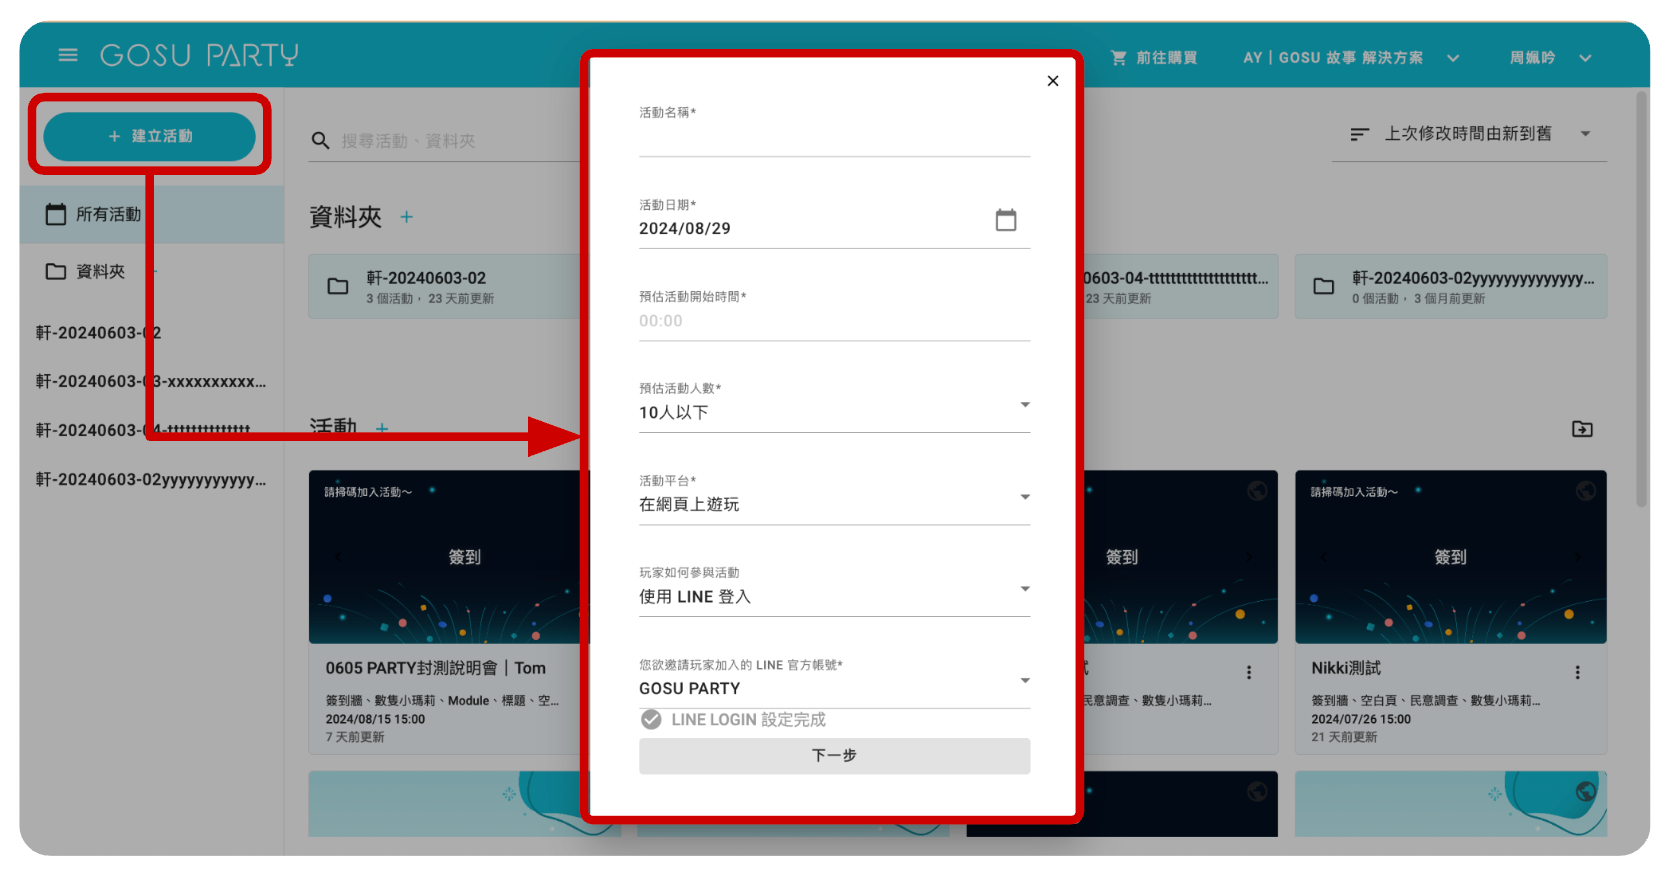The height and width of the screenshot is (894, 1678).
Task: Click the shopping cart icon
Action: 1118,58
